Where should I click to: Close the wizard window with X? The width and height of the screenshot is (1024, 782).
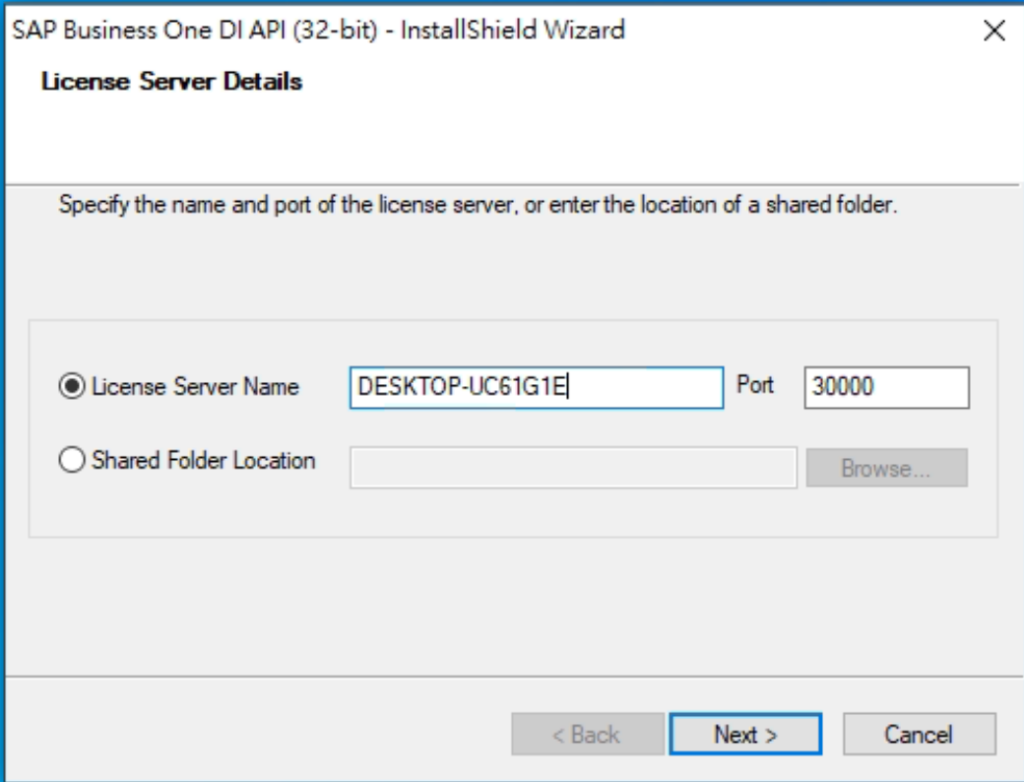(994, 30)
